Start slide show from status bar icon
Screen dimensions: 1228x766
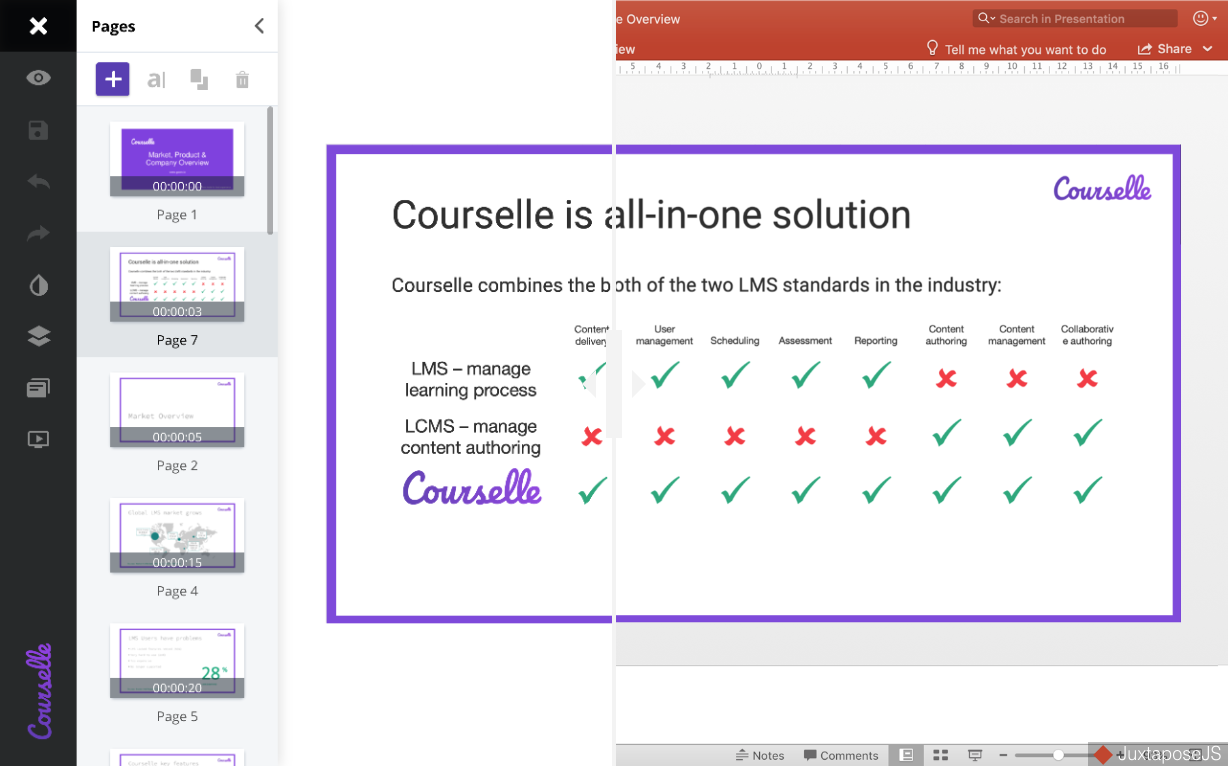tap(975, 755)
